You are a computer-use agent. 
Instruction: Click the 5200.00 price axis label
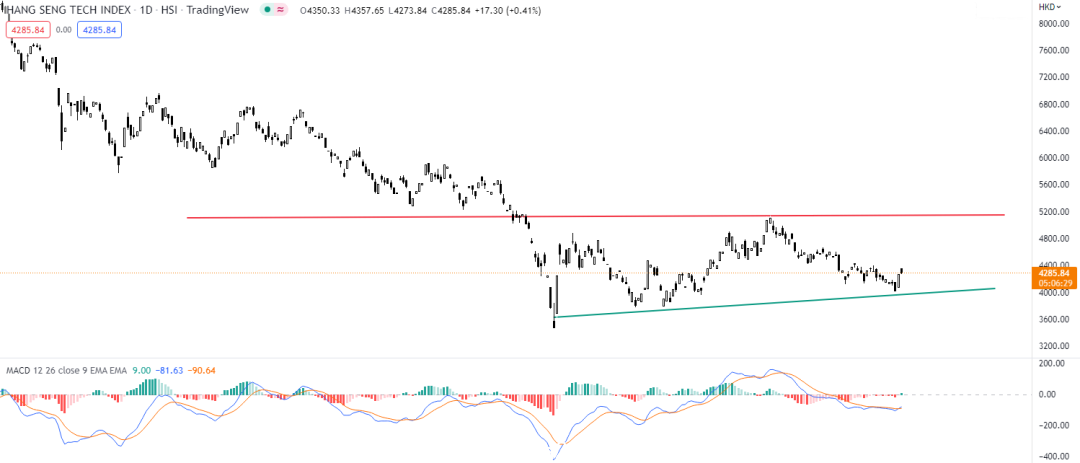[1055, 212]
